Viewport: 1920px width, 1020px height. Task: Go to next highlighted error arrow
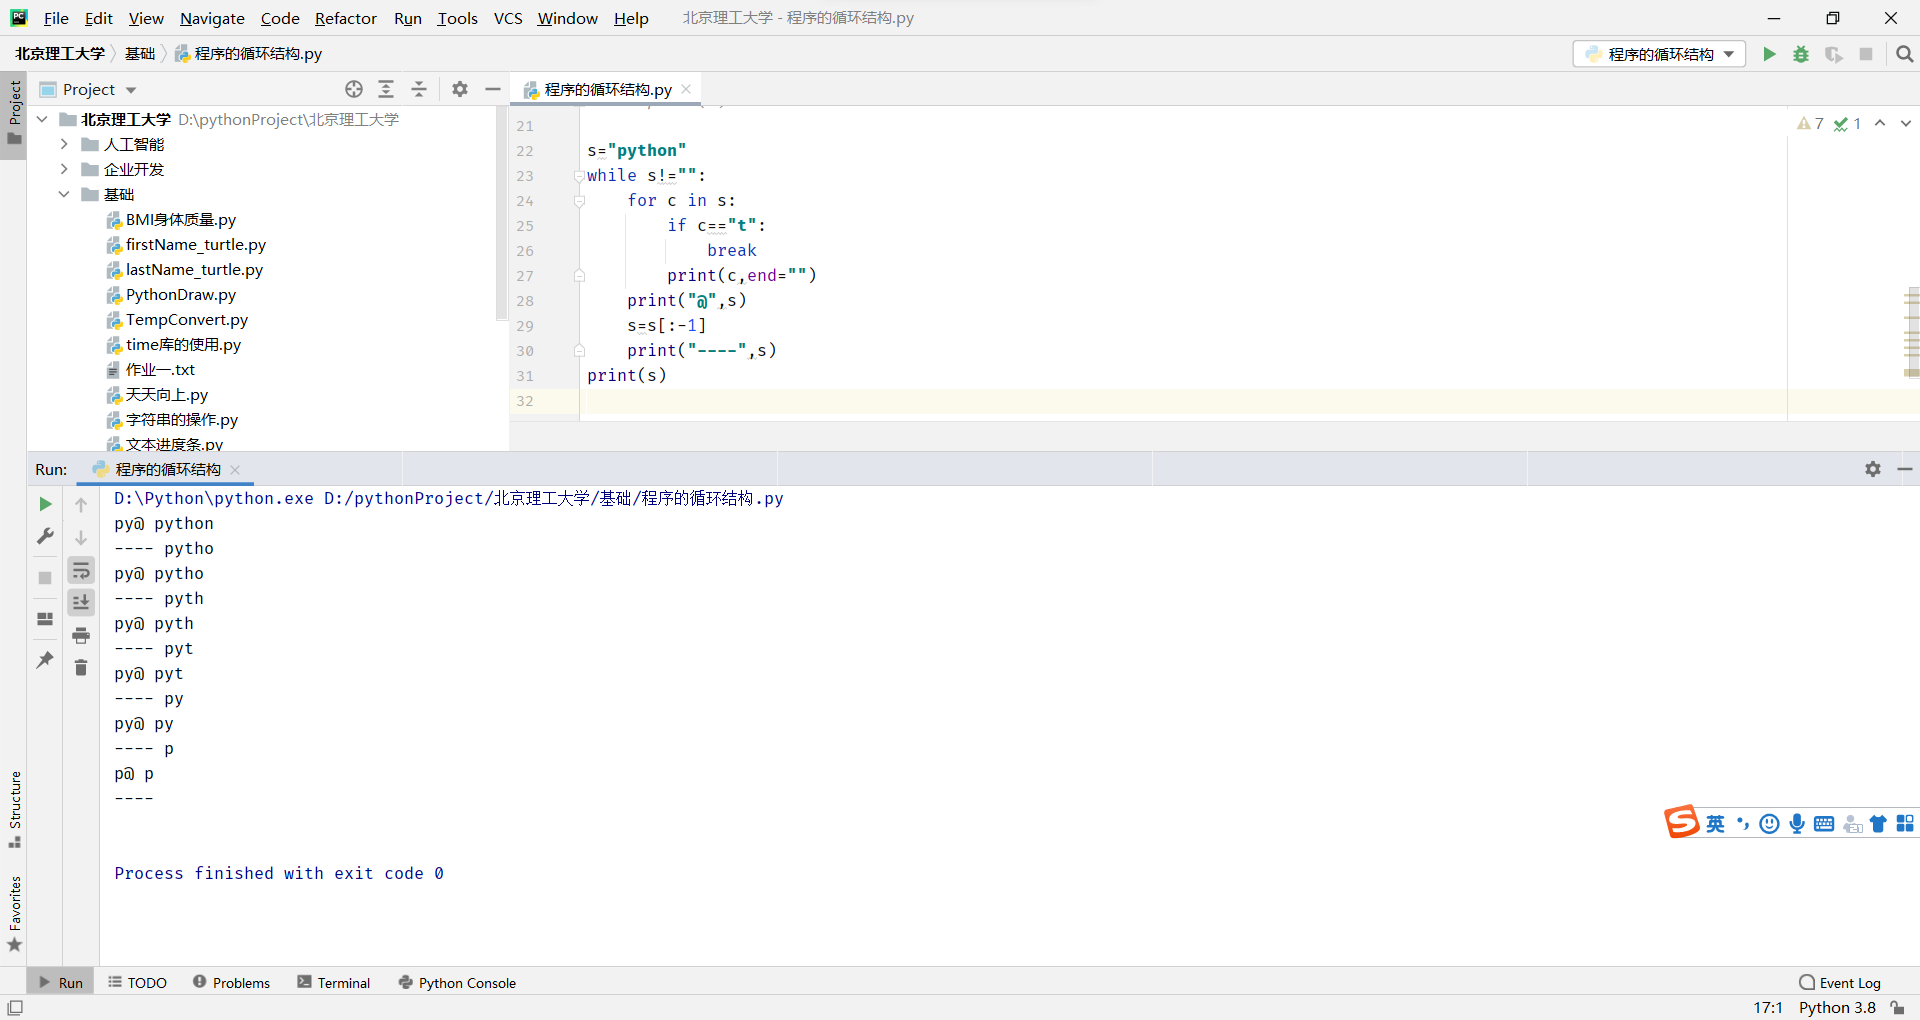click(x=1906, y=123)
